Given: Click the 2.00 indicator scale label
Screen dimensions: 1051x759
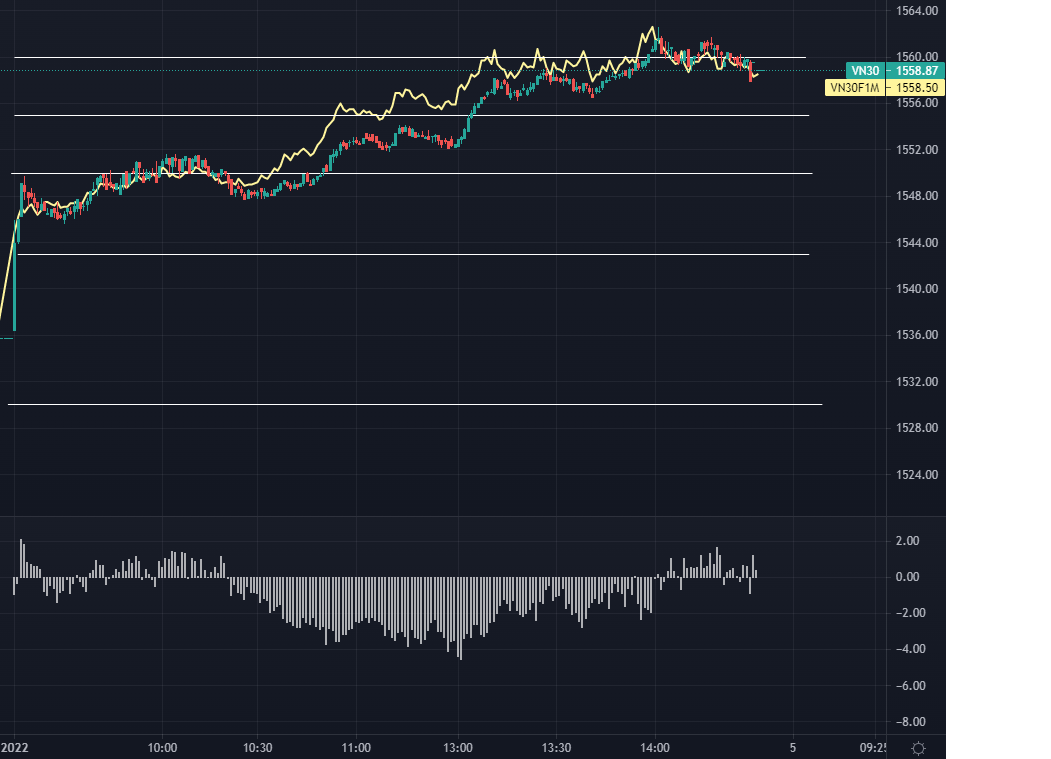Looking at the screenshot, I should (x=908, y=541).
